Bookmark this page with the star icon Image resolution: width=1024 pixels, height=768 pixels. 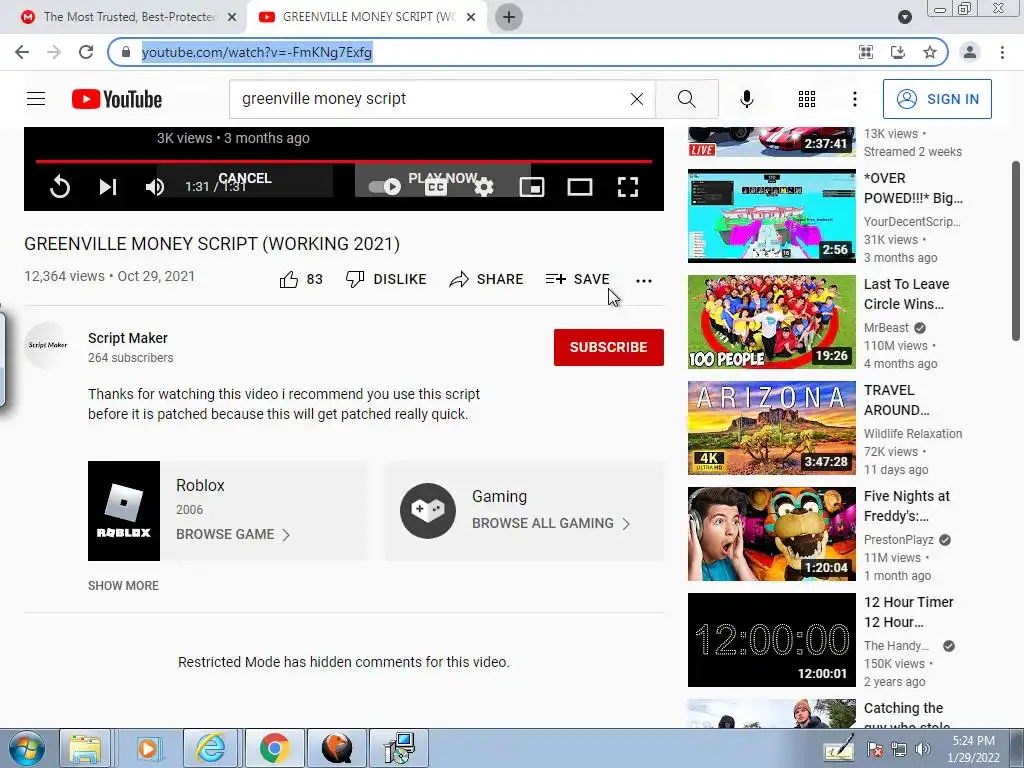click(930, 52)
